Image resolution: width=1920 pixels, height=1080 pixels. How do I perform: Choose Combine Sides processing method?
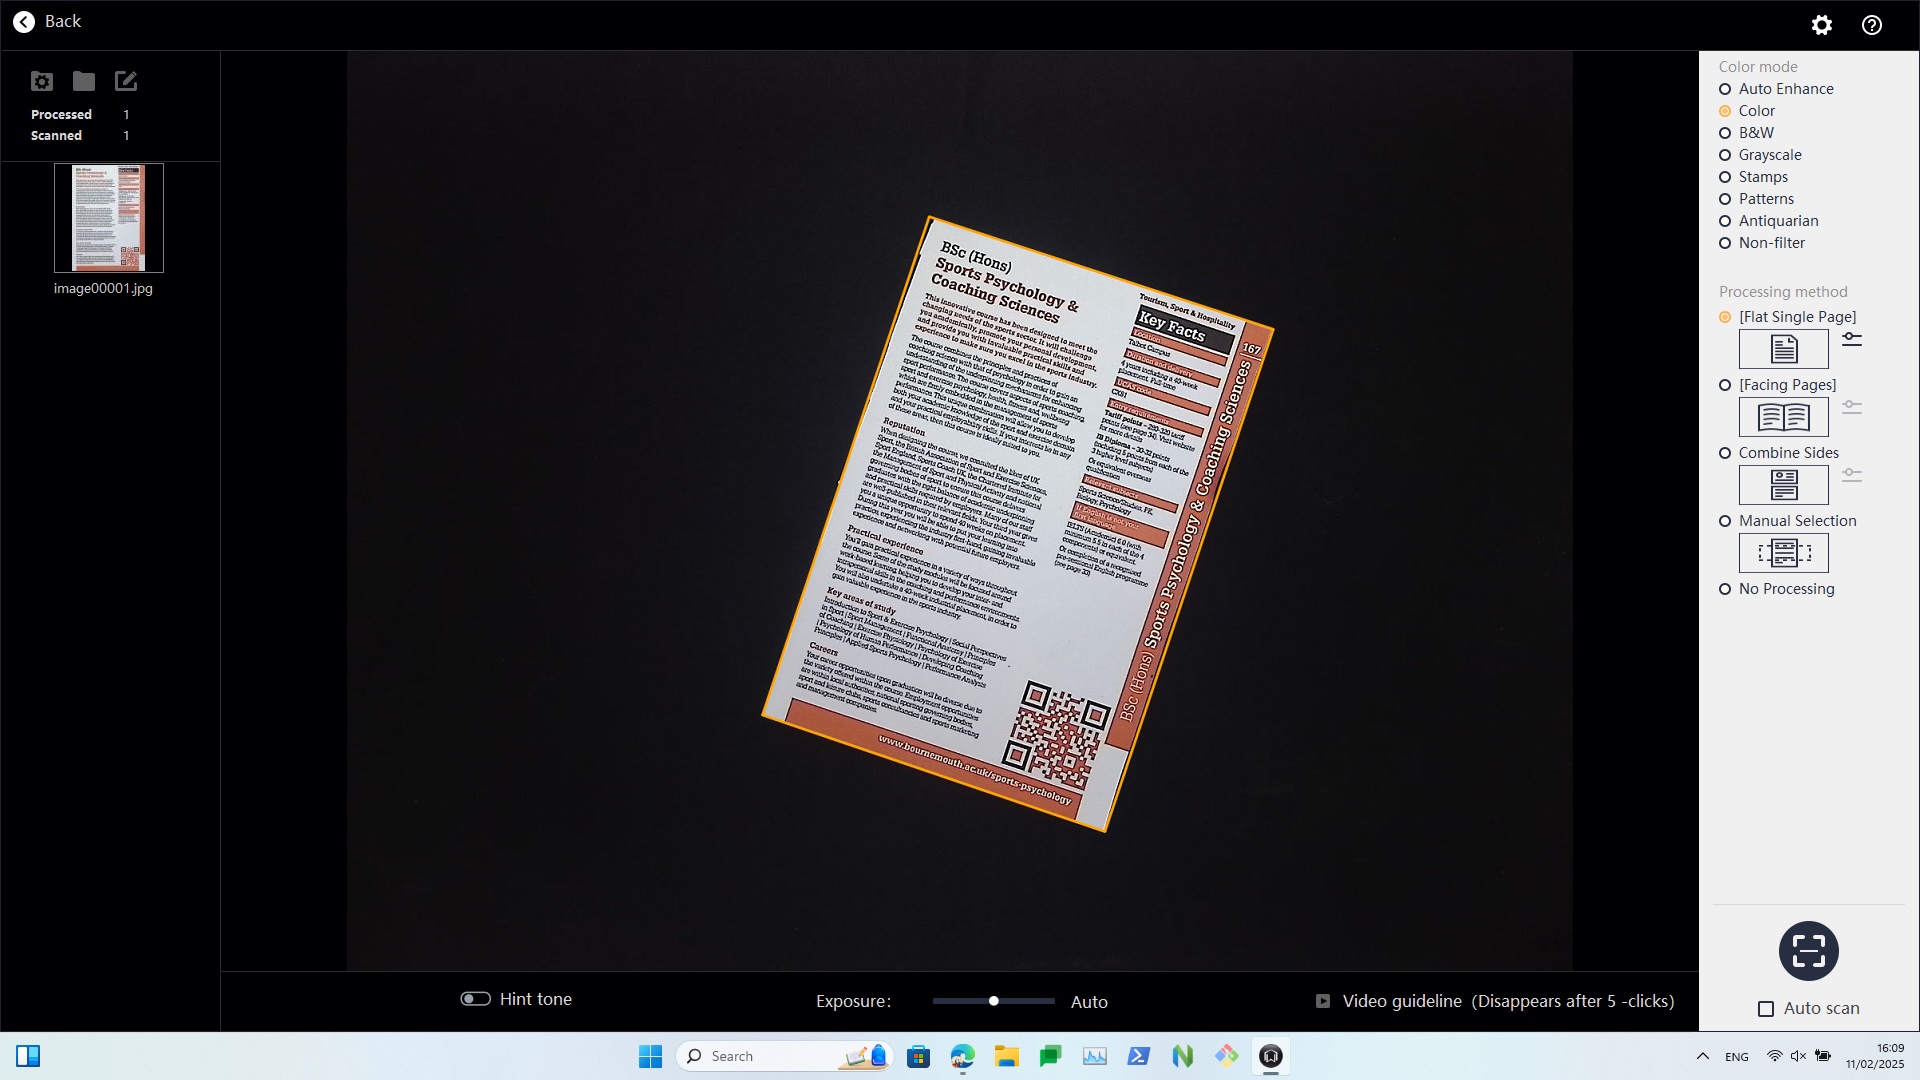(1725, 453)
